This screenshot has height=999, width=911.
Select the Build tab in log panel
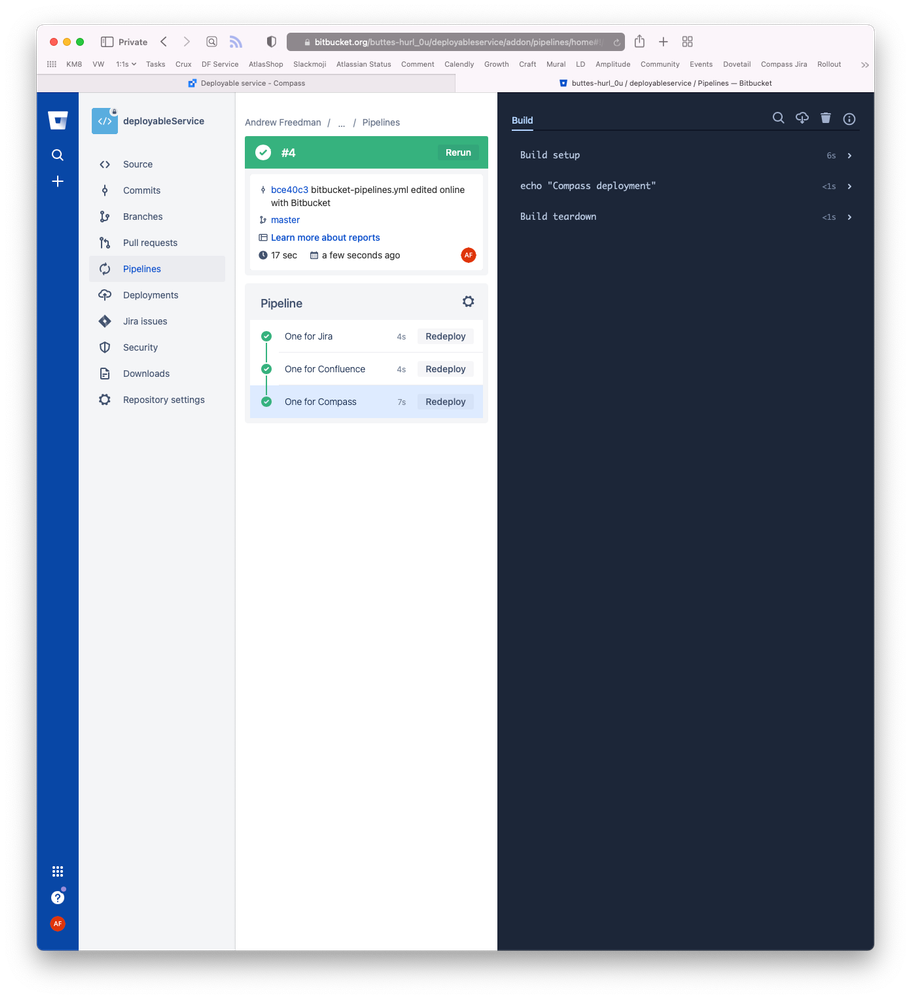coord(522,120)
